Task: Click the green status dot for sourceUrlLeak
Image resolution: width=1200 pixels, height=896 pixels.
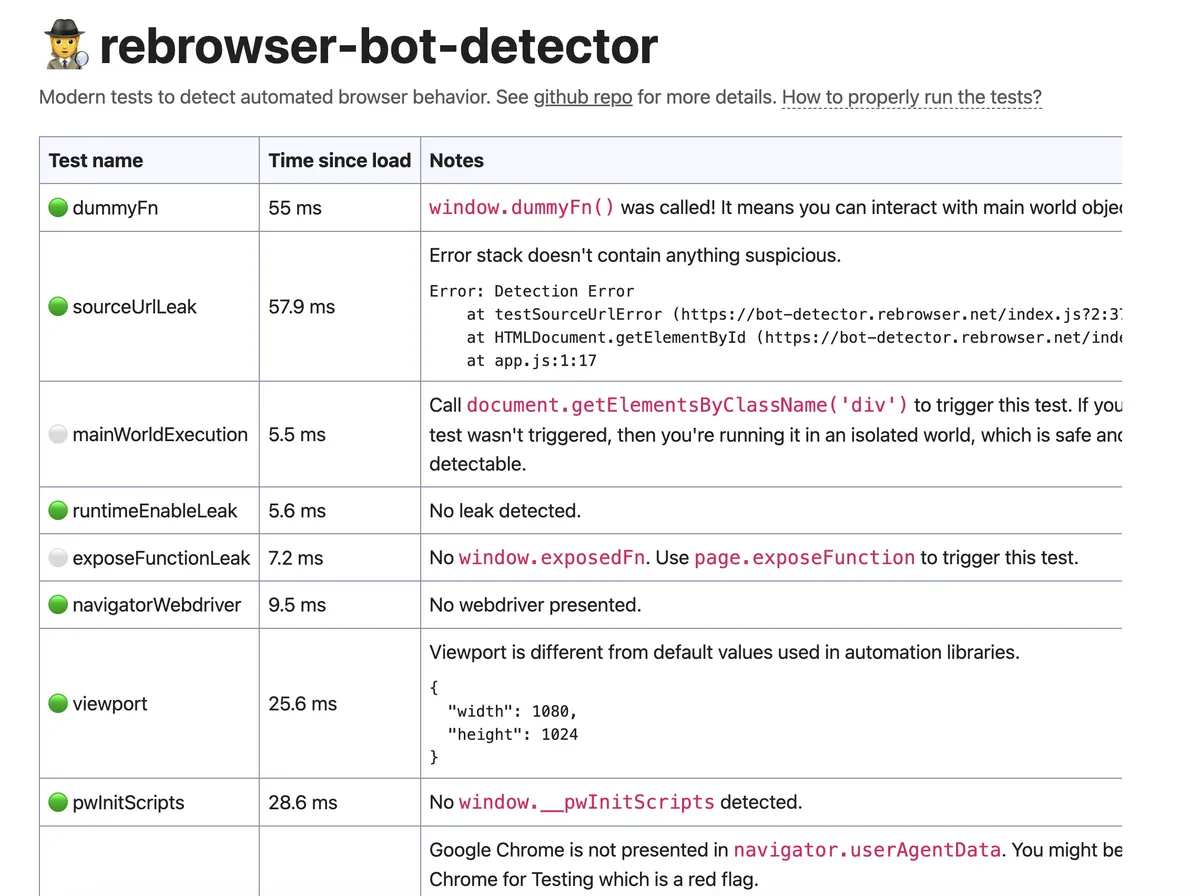Action: tap(58, 307)
